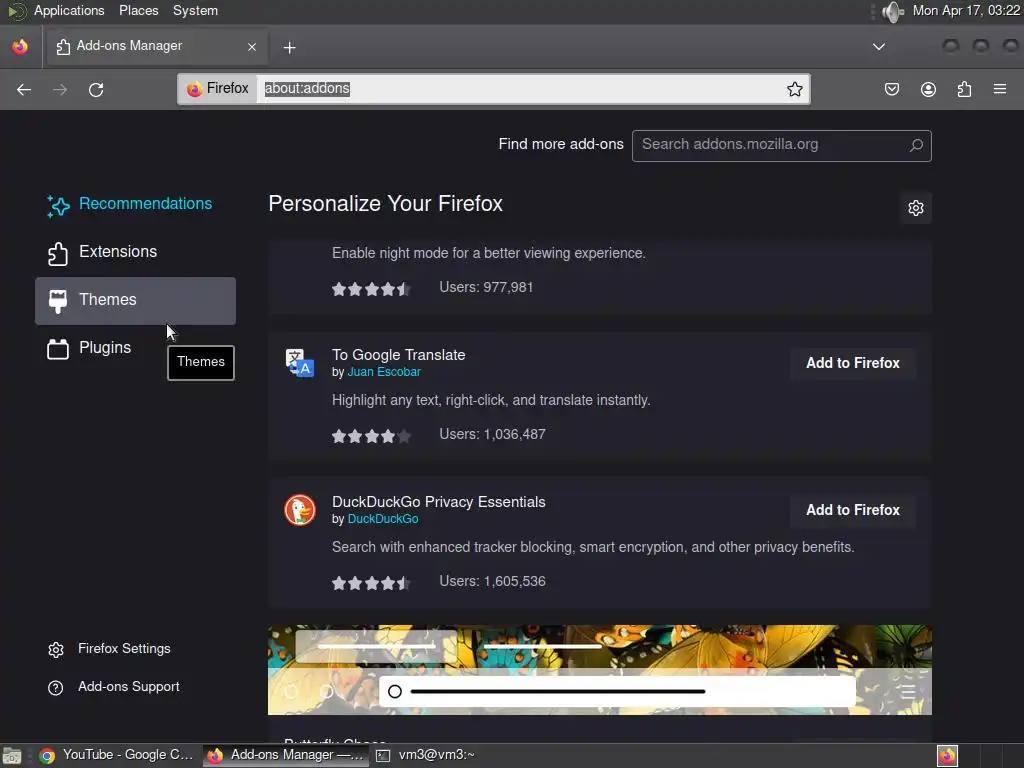Open Juan Escobar author link
1024x768 pixels.
pos(384,372)
